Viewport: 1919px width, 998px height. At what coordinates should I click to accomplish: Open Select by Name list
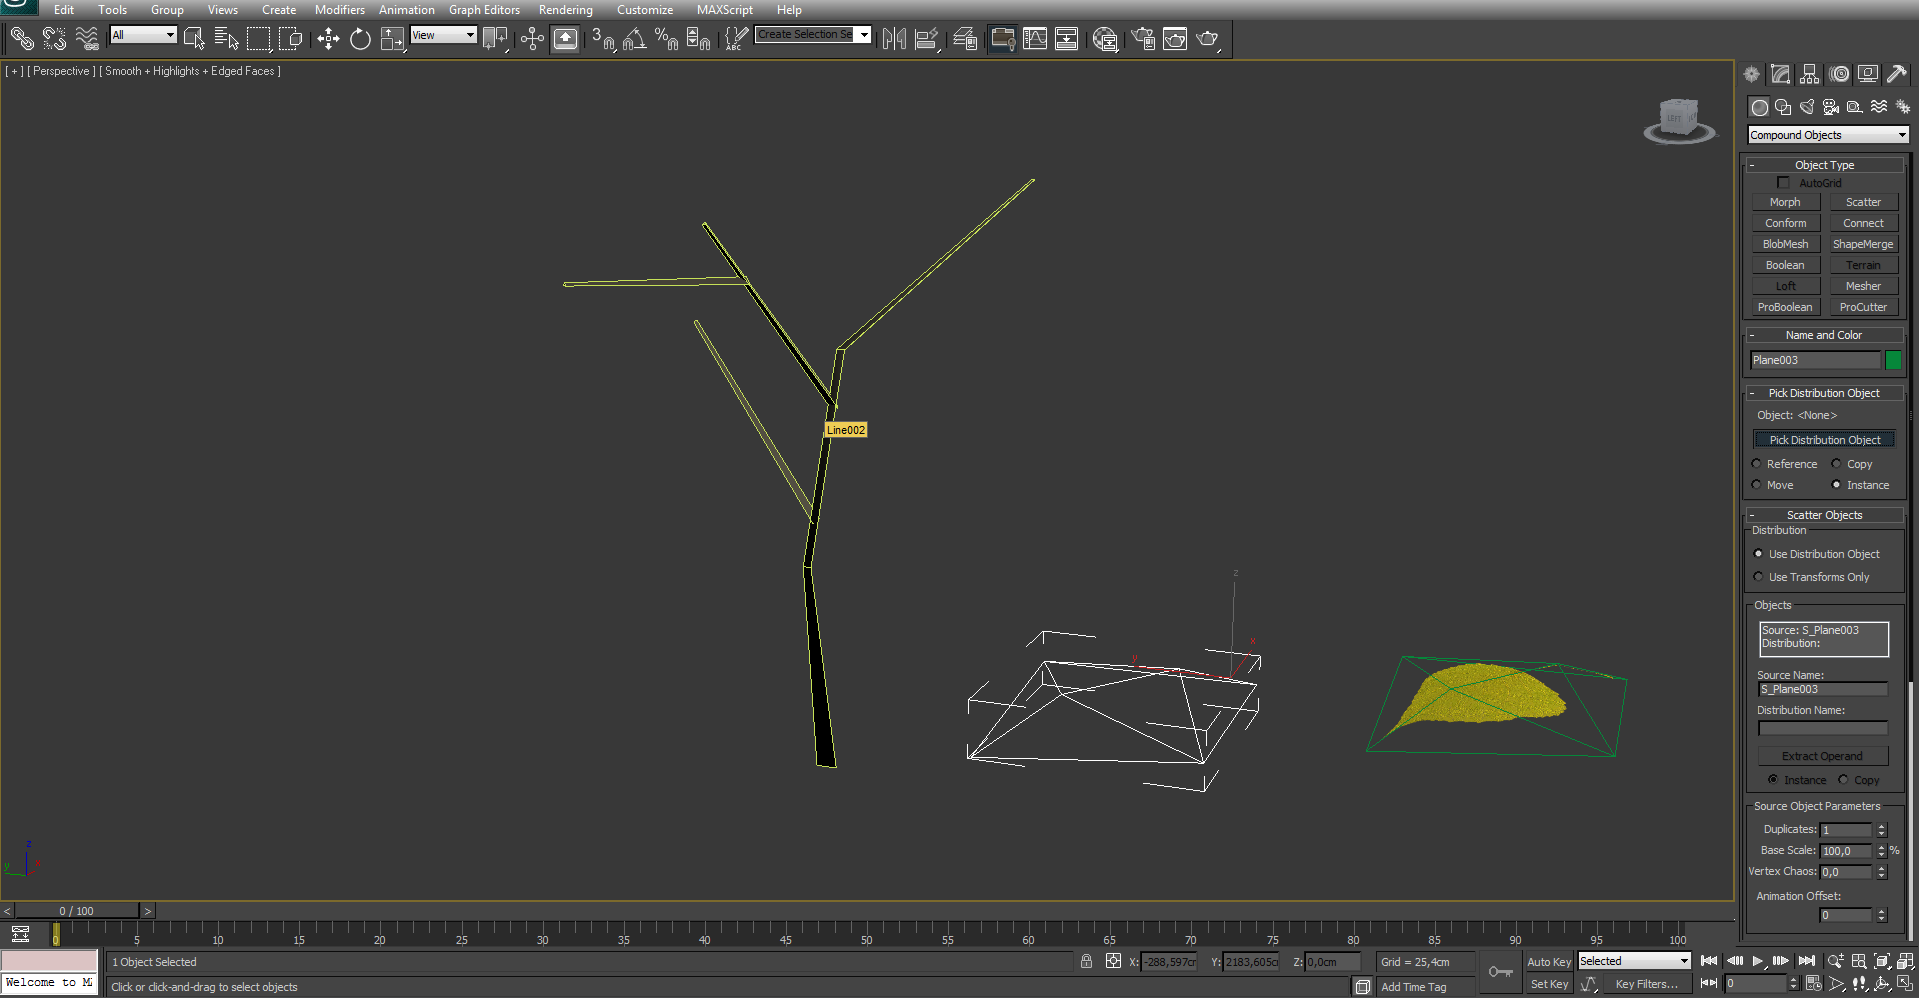coord(227,39)
